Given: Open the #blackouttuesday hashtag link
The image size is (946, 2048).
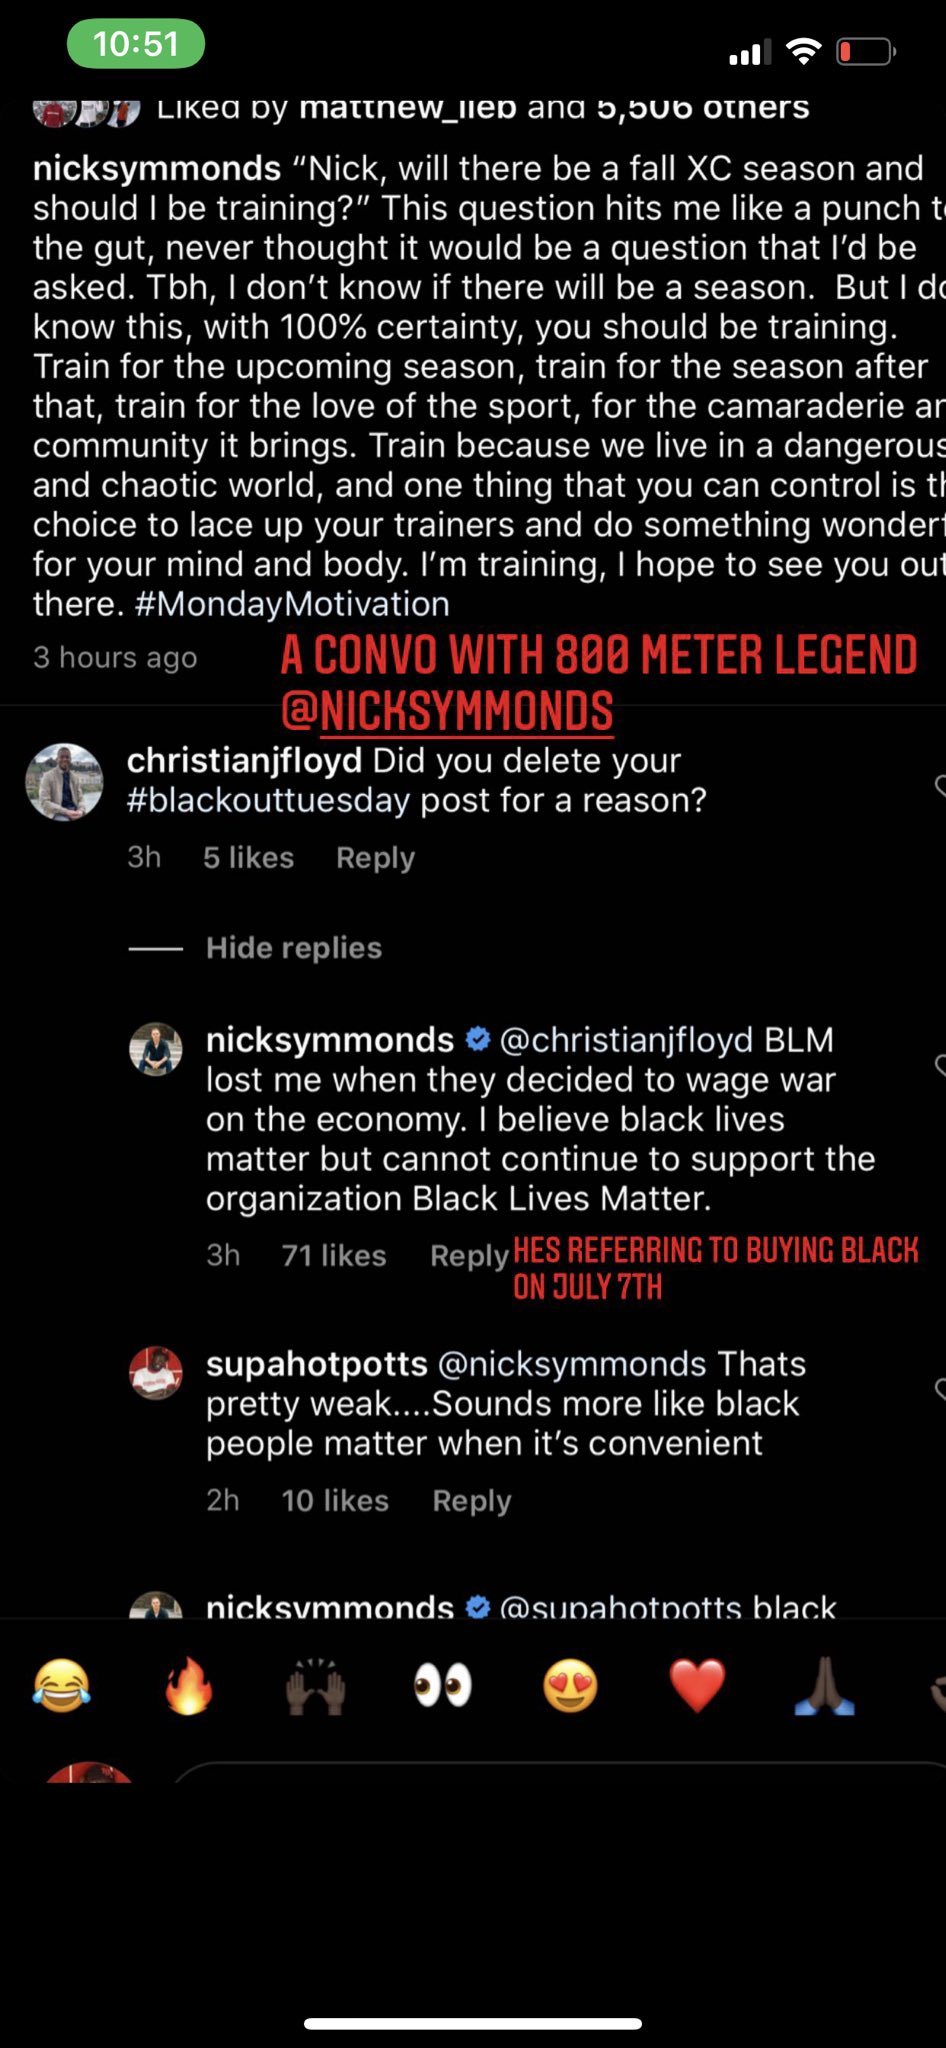Looking at the screenshot, I should click(x=268, y=800).
